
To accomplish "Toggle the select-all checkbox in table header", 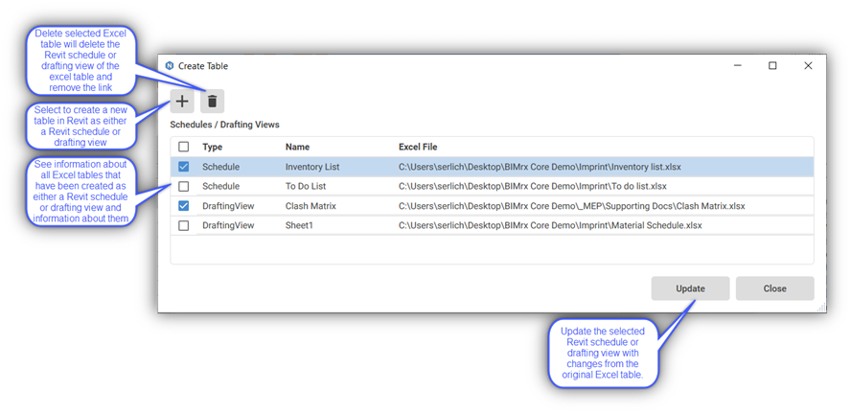I will click(x=184, y=147).
